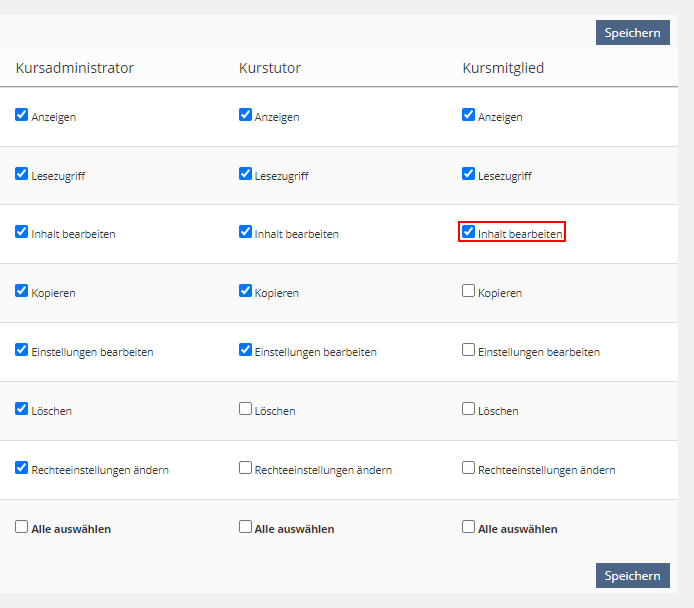The image size is (694, 608).
Task: Enable Einstellungen bearbeiten for Kursmitglied
Action: pyautogui.click(x=468, y=350)
